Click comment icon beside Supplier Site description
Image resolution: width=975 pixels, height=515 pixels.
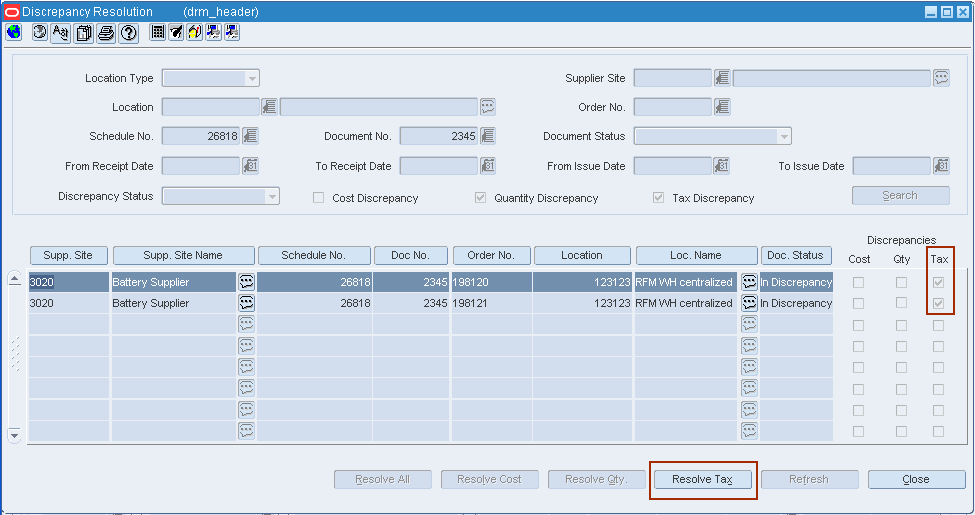coord(941,78)
